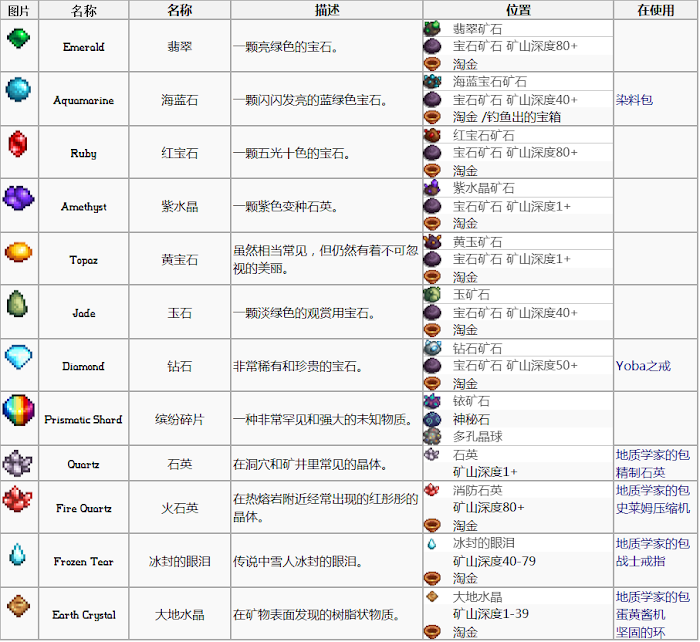Click the small droplet icon beside 冰封的眼泪 location
The height and width of the screenshot is (642, 700).
point(432,543)
